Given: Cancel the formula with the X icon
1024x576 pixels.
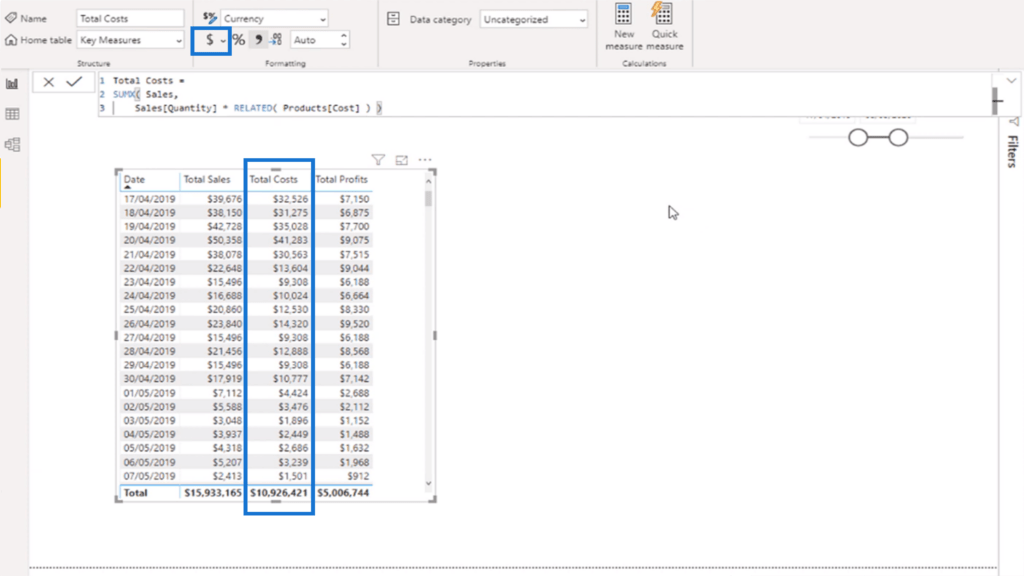Looking at the screenshot, I should 48,82.
